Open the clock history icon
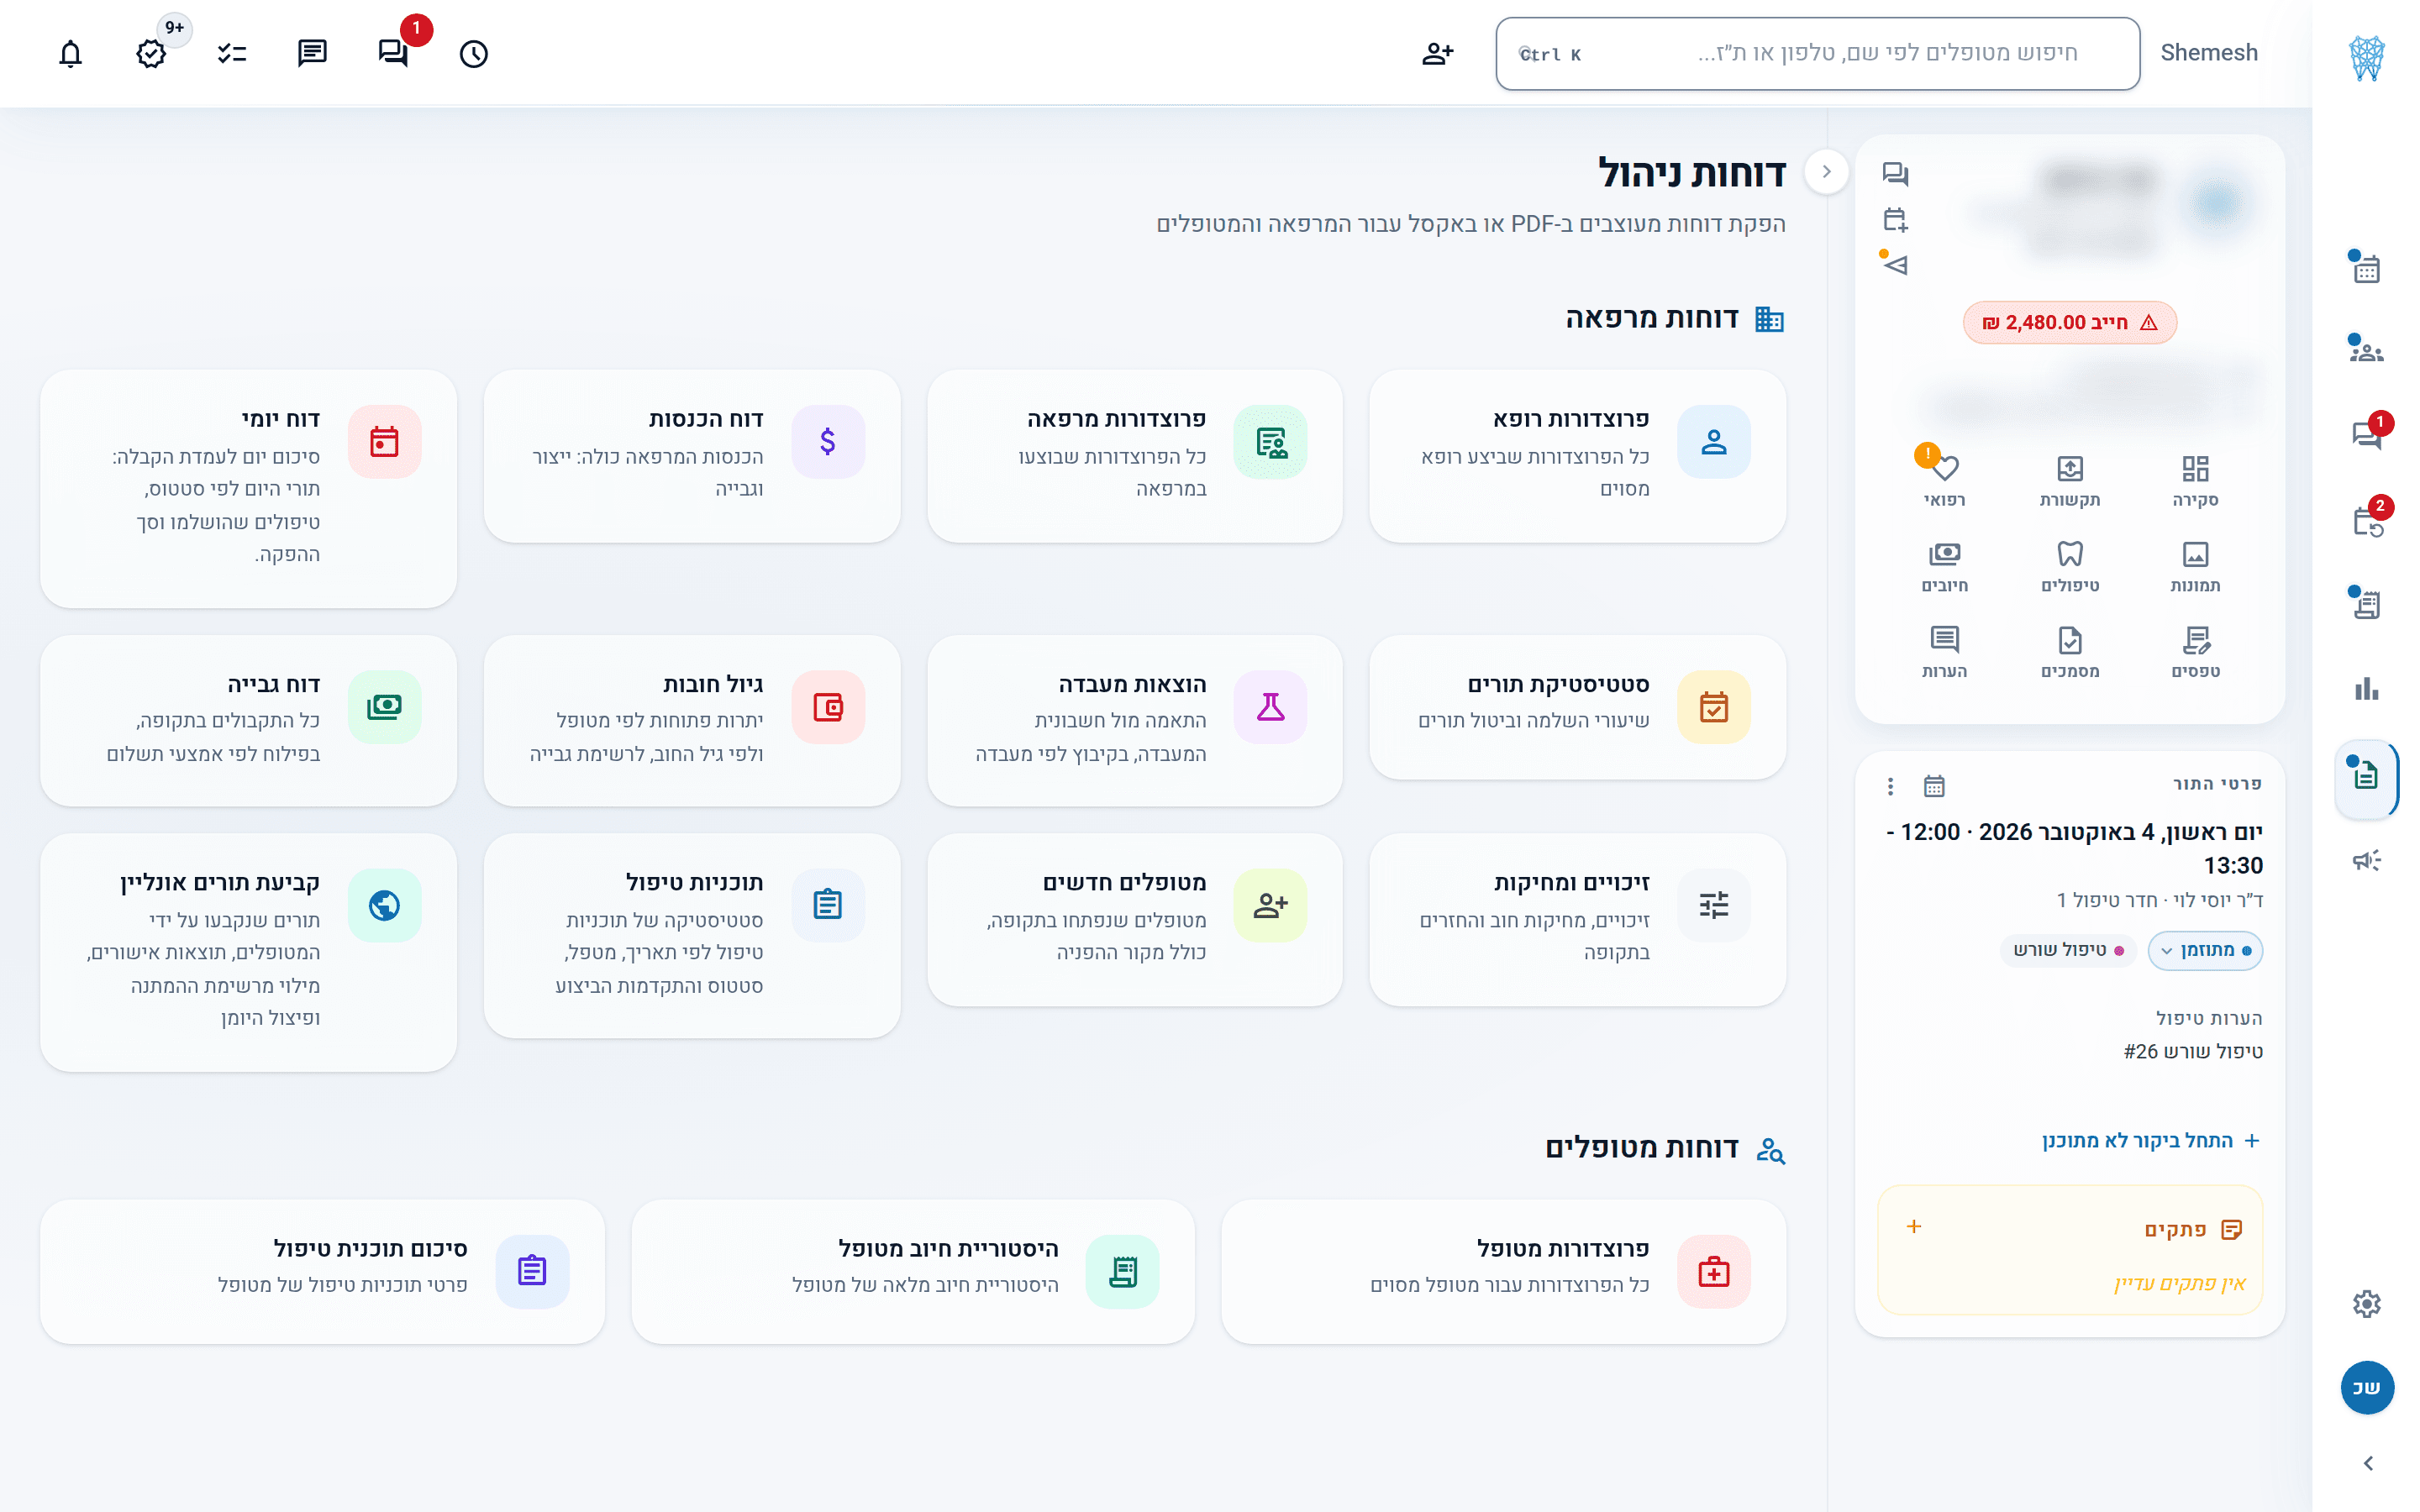The height and width of the screenshot is (1512, 2420). [474, 53]
